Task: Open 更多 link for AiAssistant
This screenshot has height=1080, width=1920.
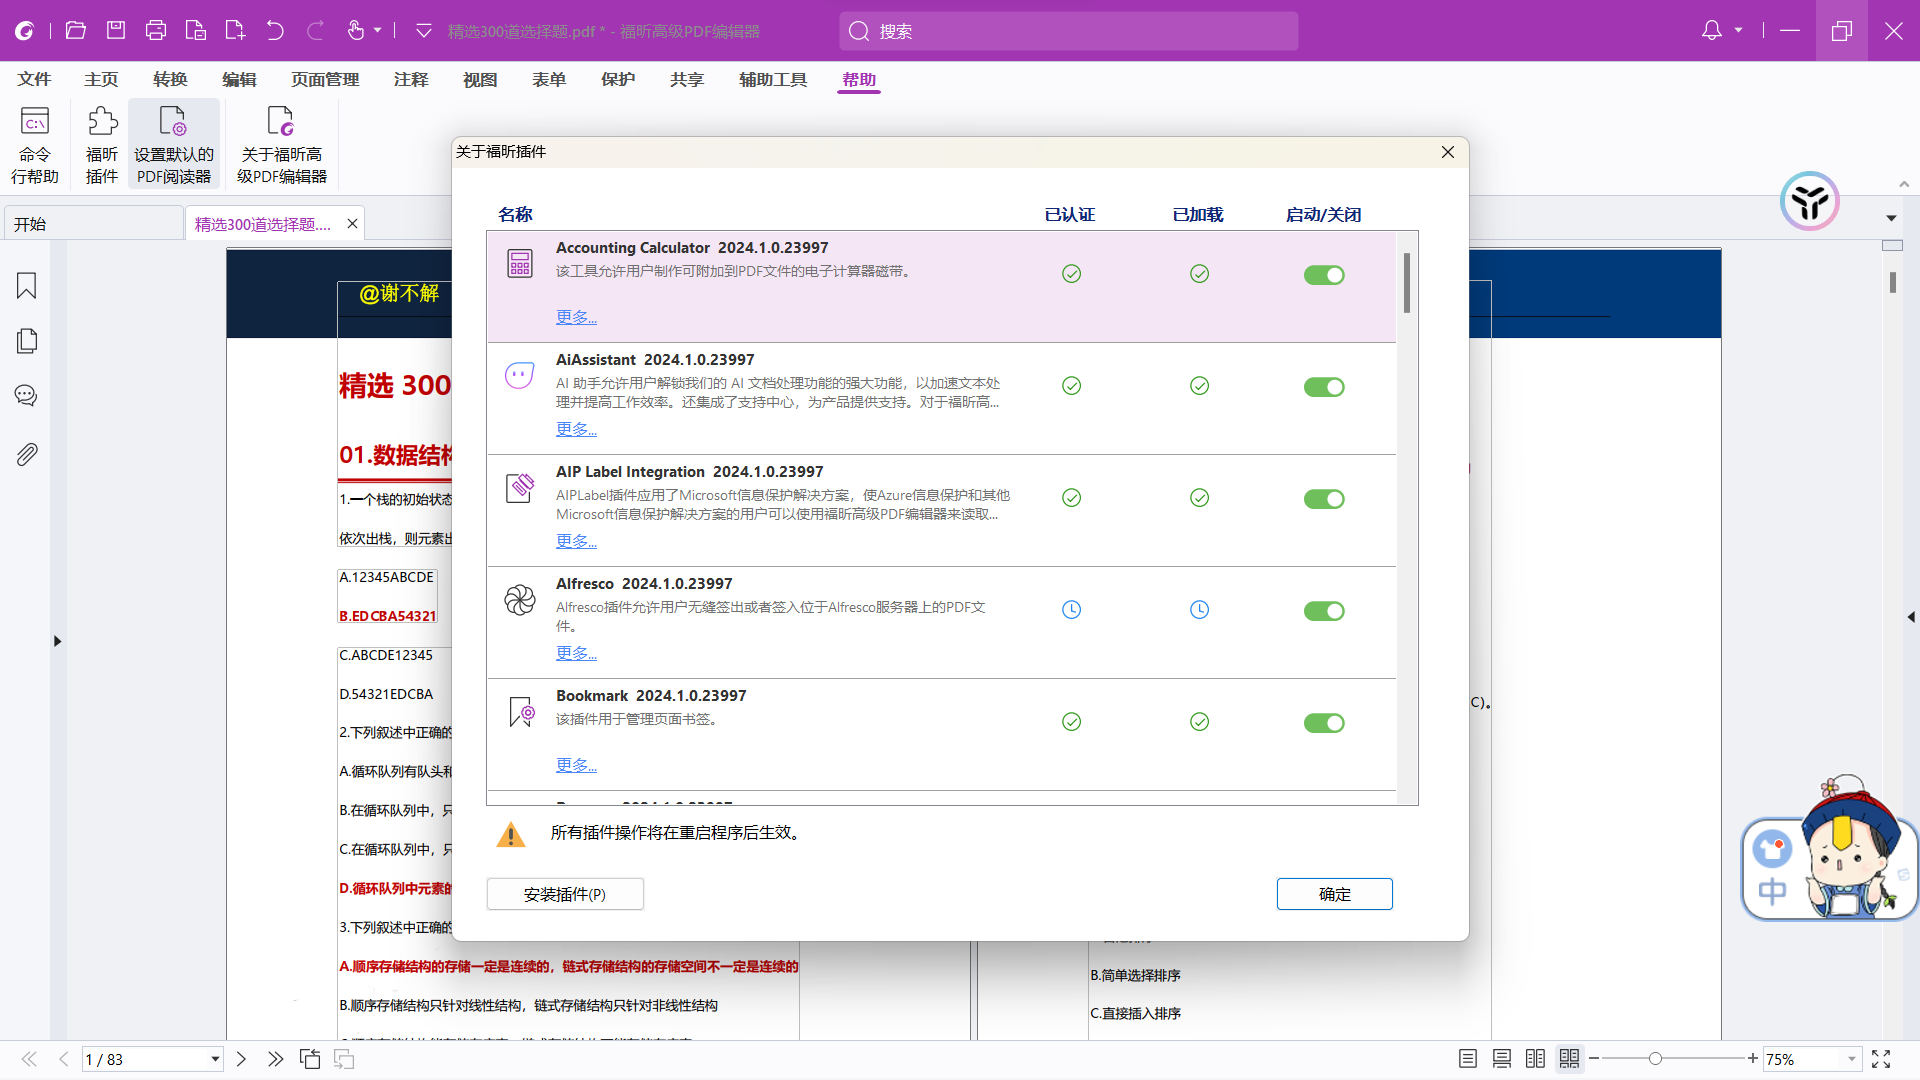Action: (x=577, y=429)
